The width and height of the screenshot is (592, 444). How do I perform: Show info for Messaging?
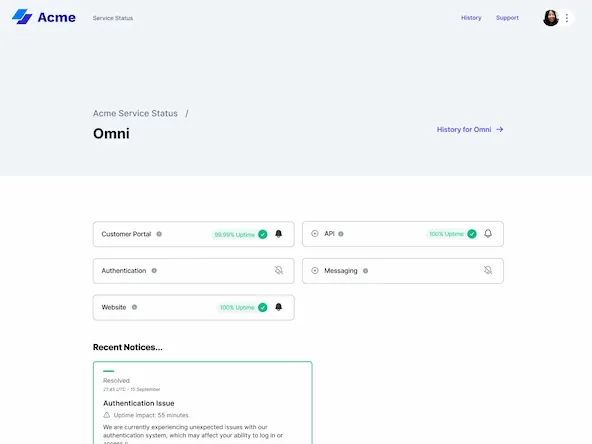(365, 271)
